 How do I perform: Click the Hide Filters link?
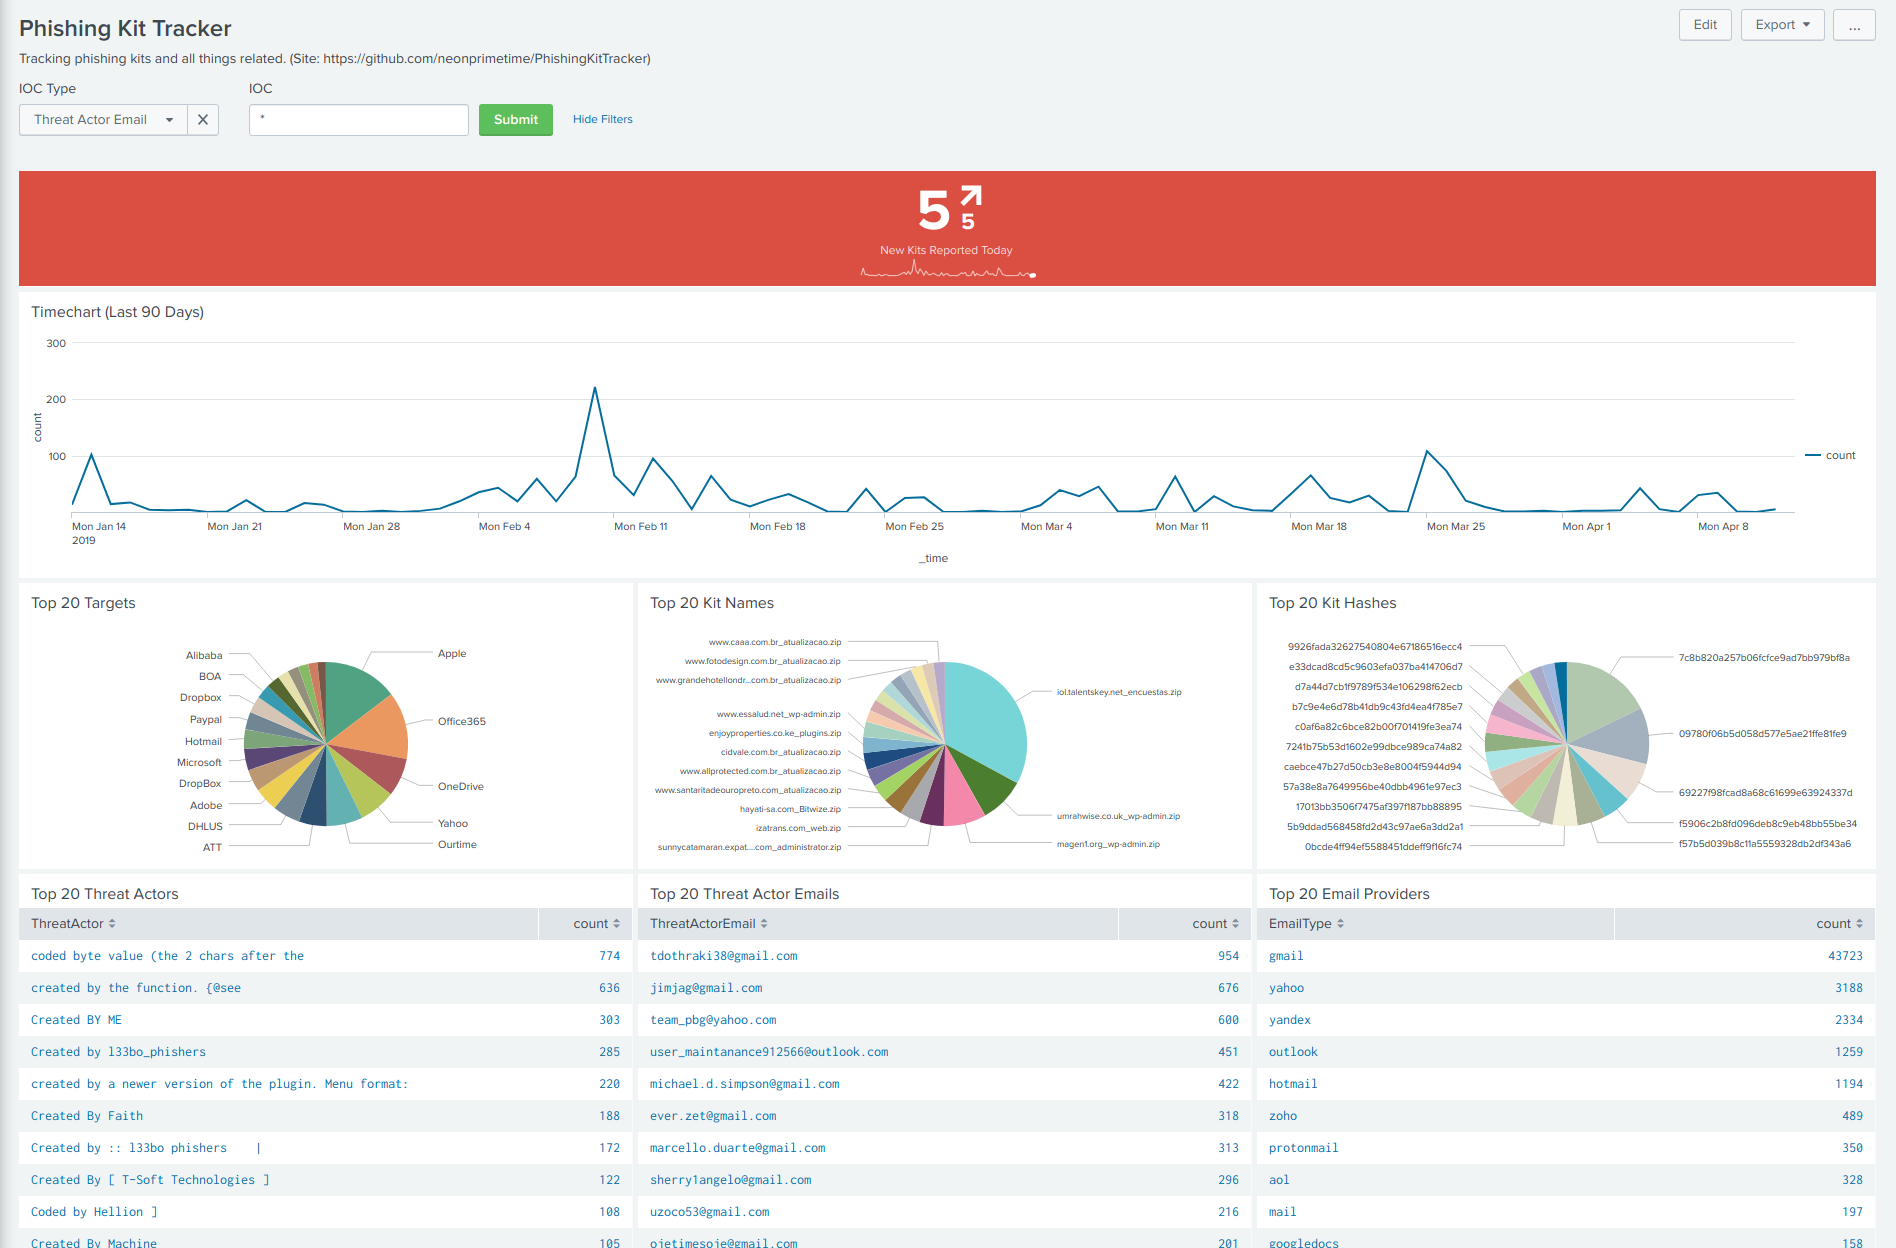[x=603, y=119]
